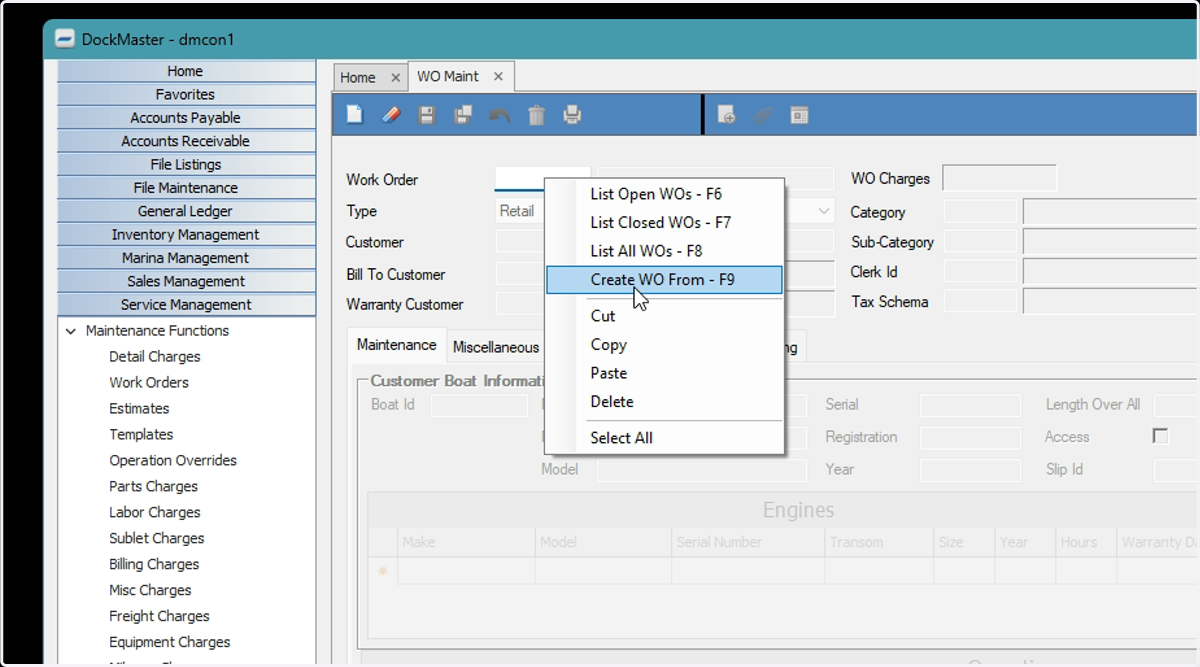
Task: Open the Sales Management section
Action: pos(185,281)
